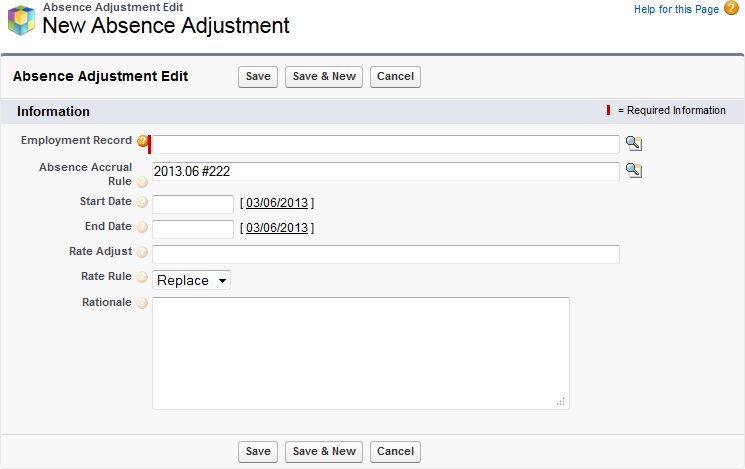Click the Rationale help icon
Image resolution: width=745 pixels, height=469 pixels.
[x=142, y=303]
